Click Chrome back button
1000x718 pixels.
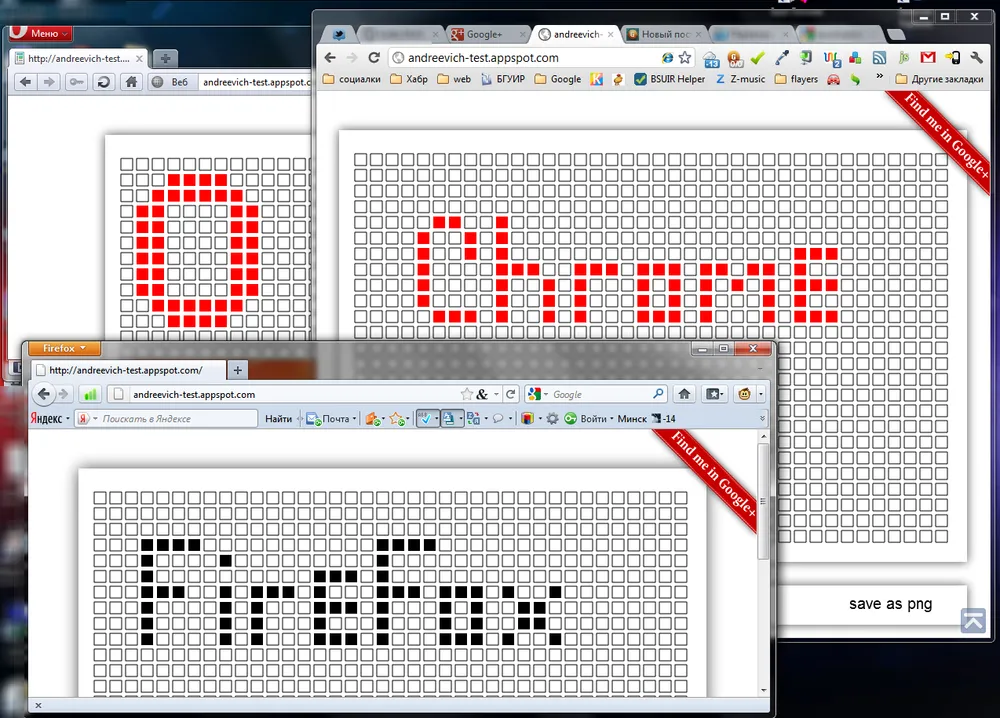pyautogui.click(x=330, y=57)
